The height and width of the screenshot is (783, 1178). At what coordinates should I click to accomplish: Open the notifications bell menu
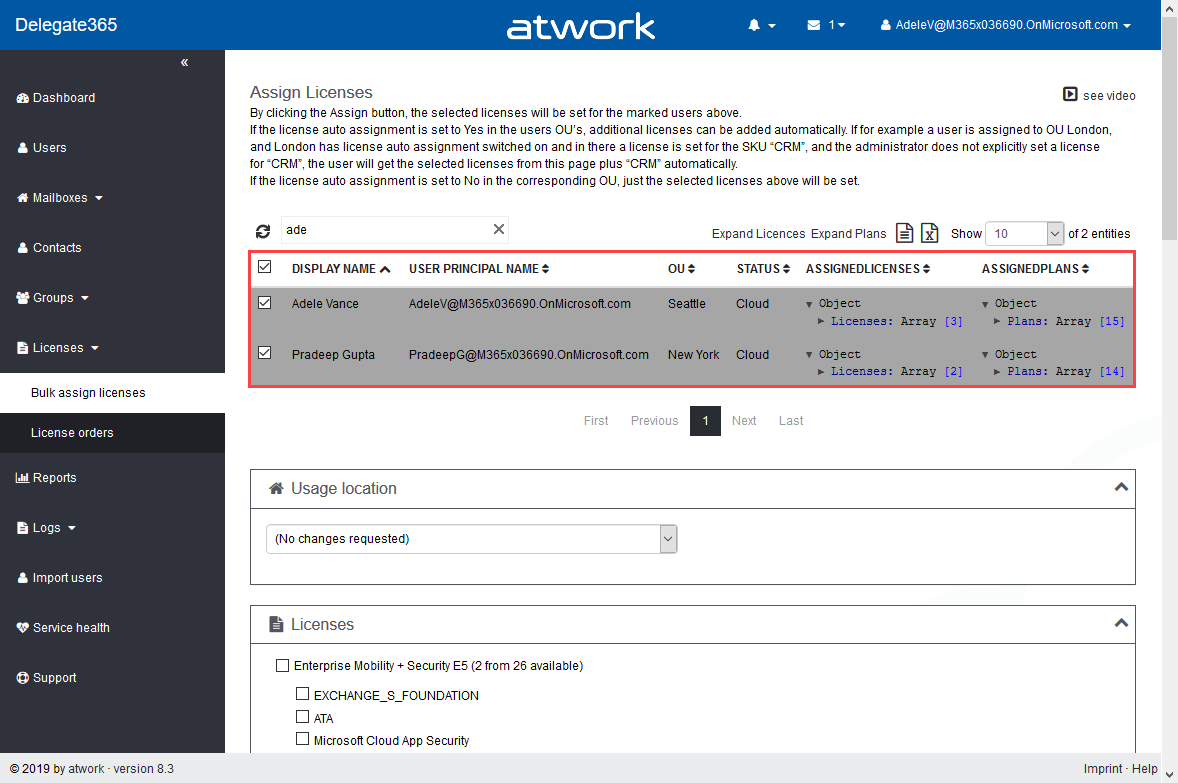pyautogui.click(x=761, y=25)
